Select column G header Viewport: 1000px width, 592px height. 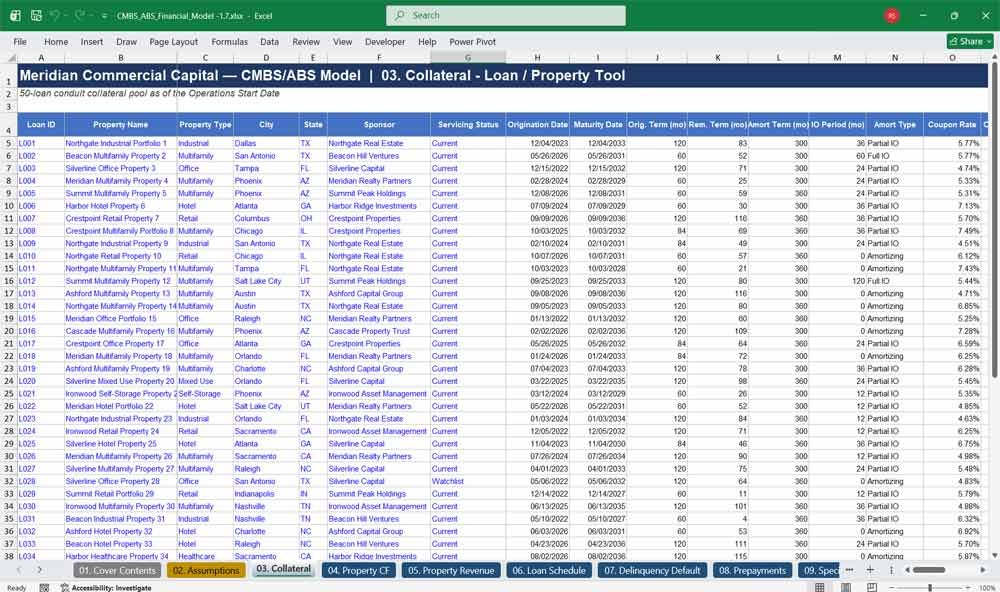point(468,57)
